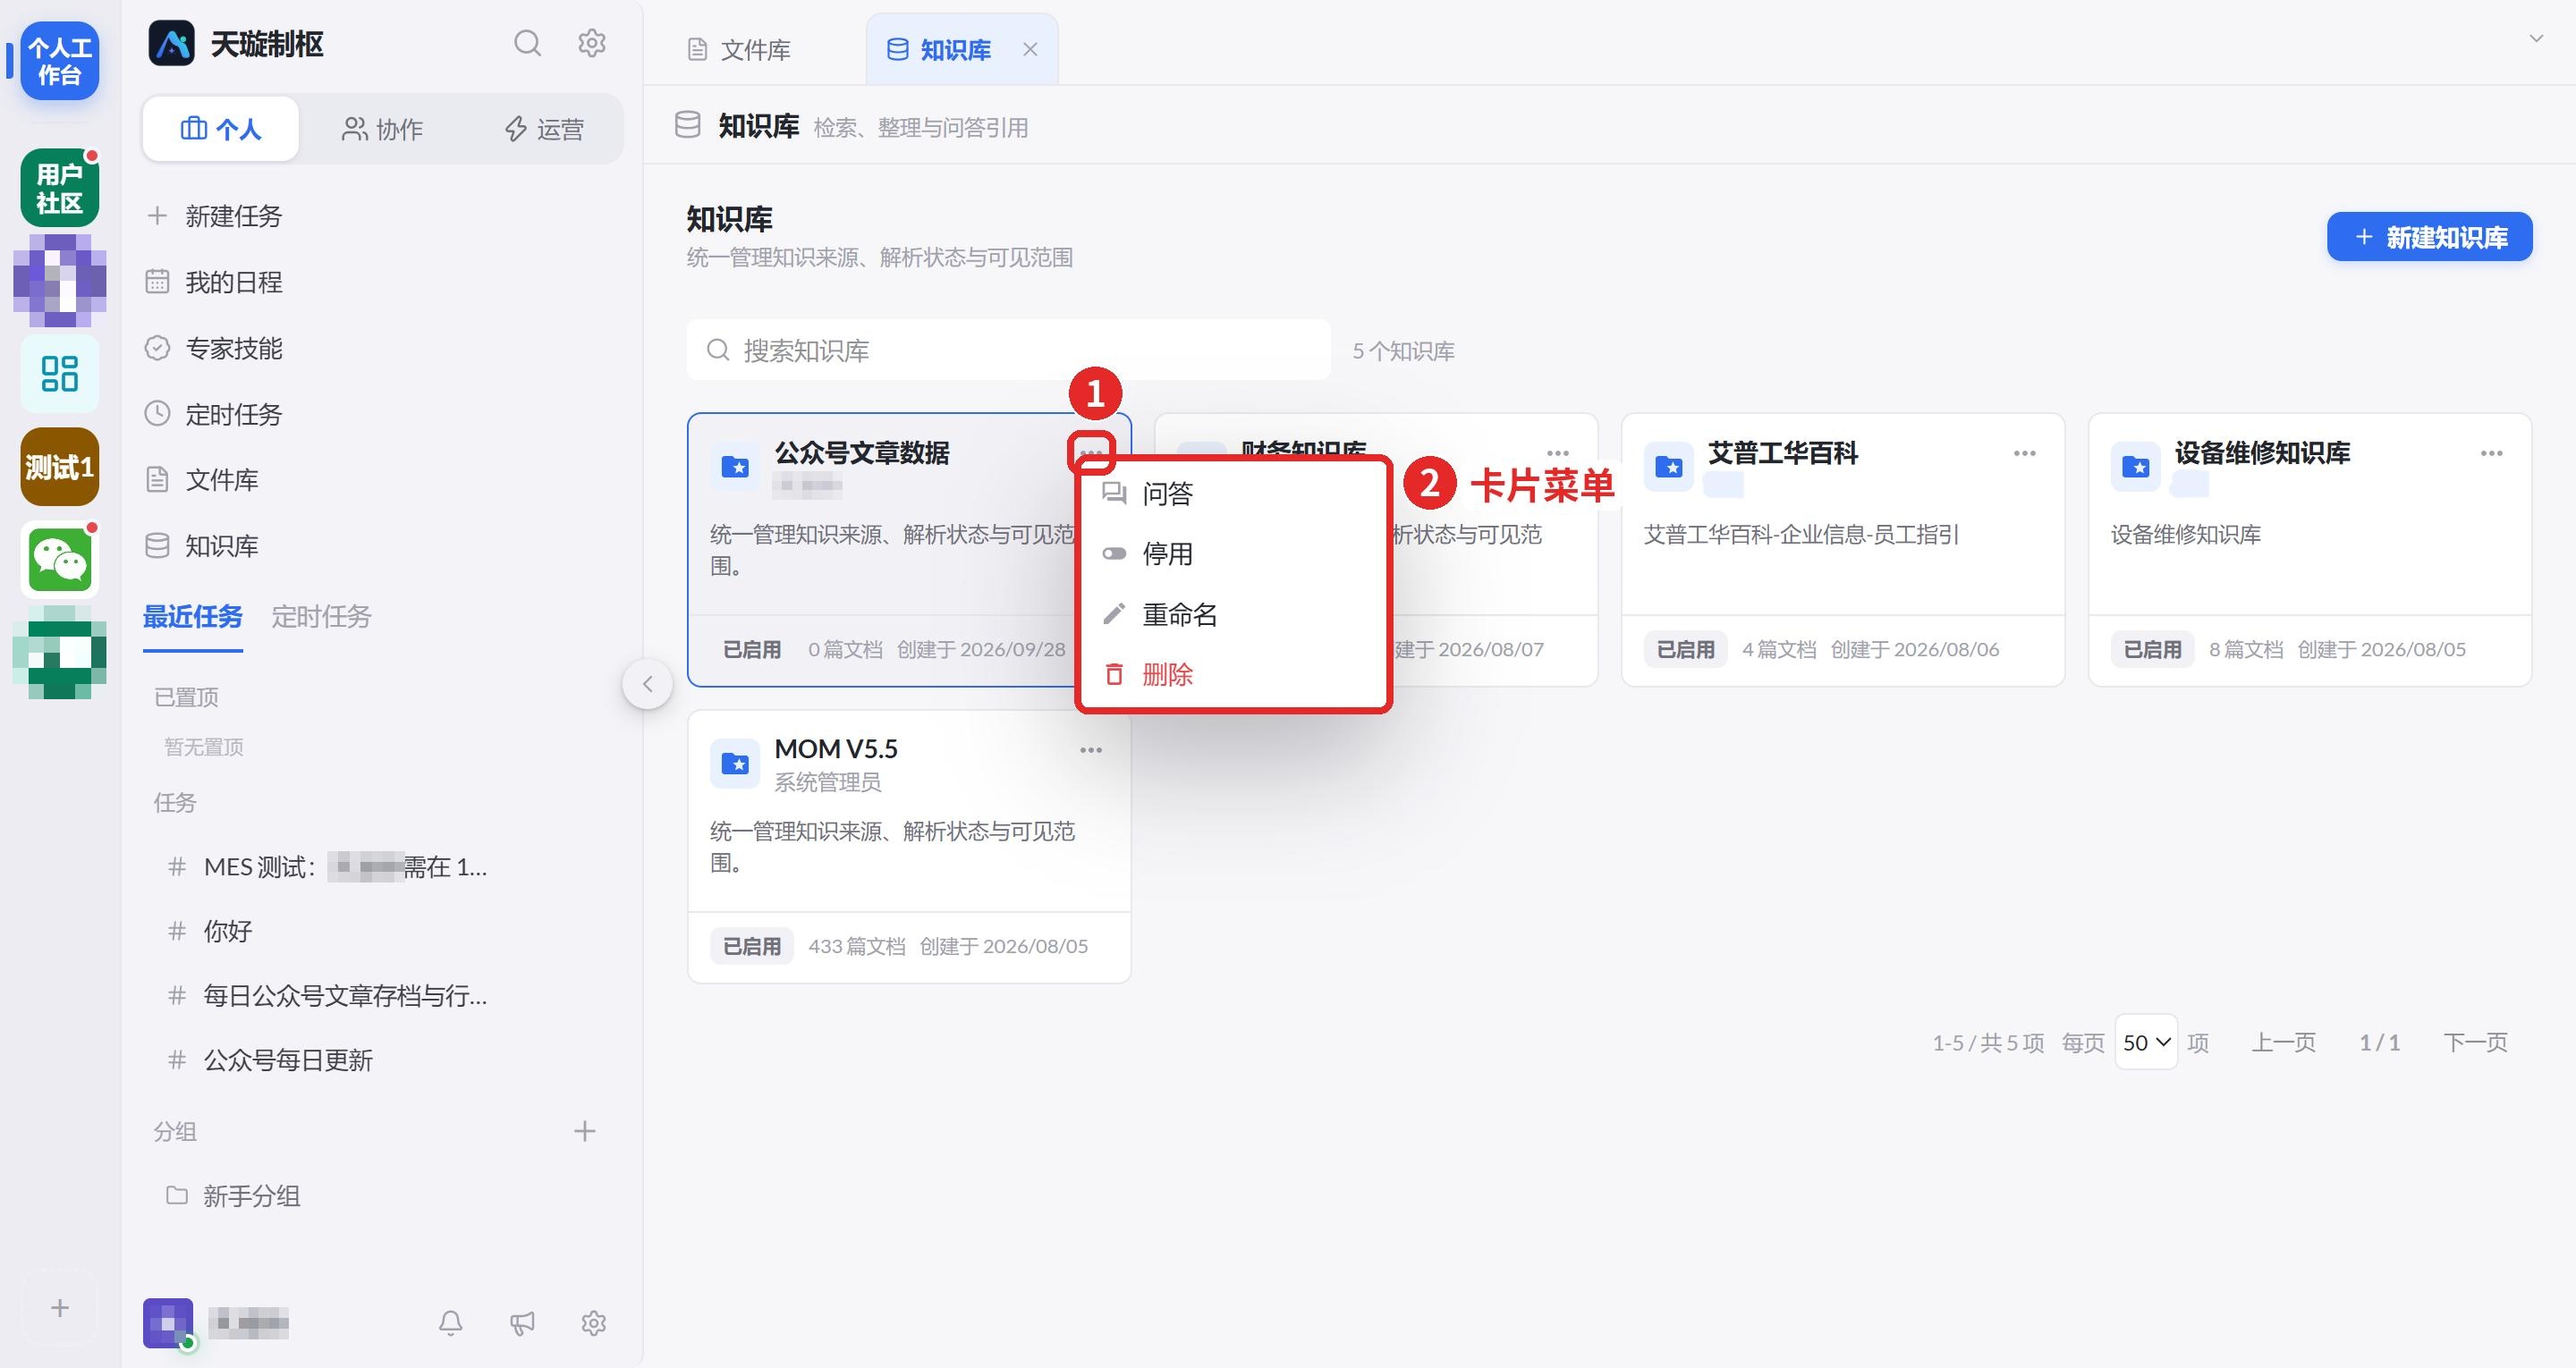
Task: Open the MOM V5.5 knowledge base card
Action: tap(909, 846)
